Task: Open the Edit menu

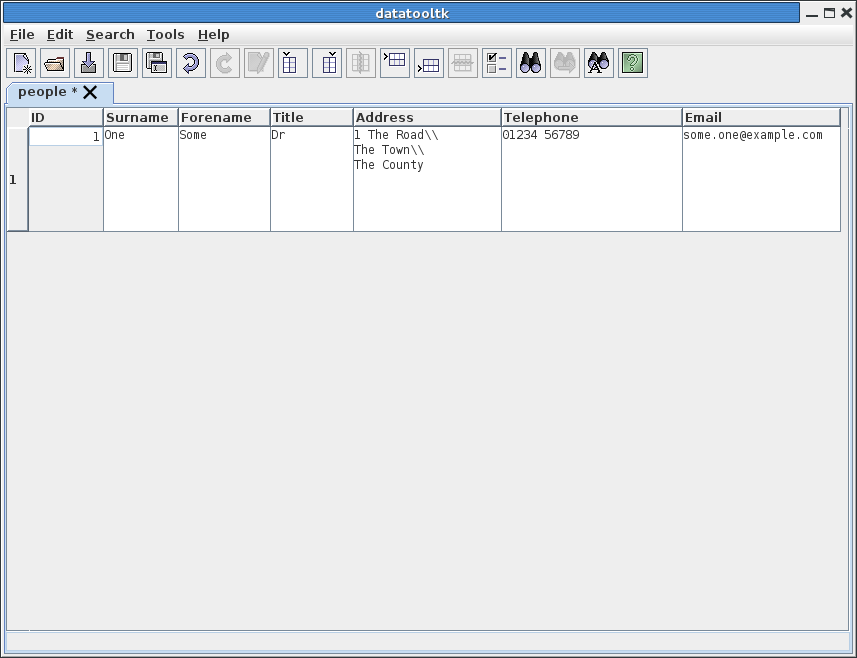Action: pos(60,34)
